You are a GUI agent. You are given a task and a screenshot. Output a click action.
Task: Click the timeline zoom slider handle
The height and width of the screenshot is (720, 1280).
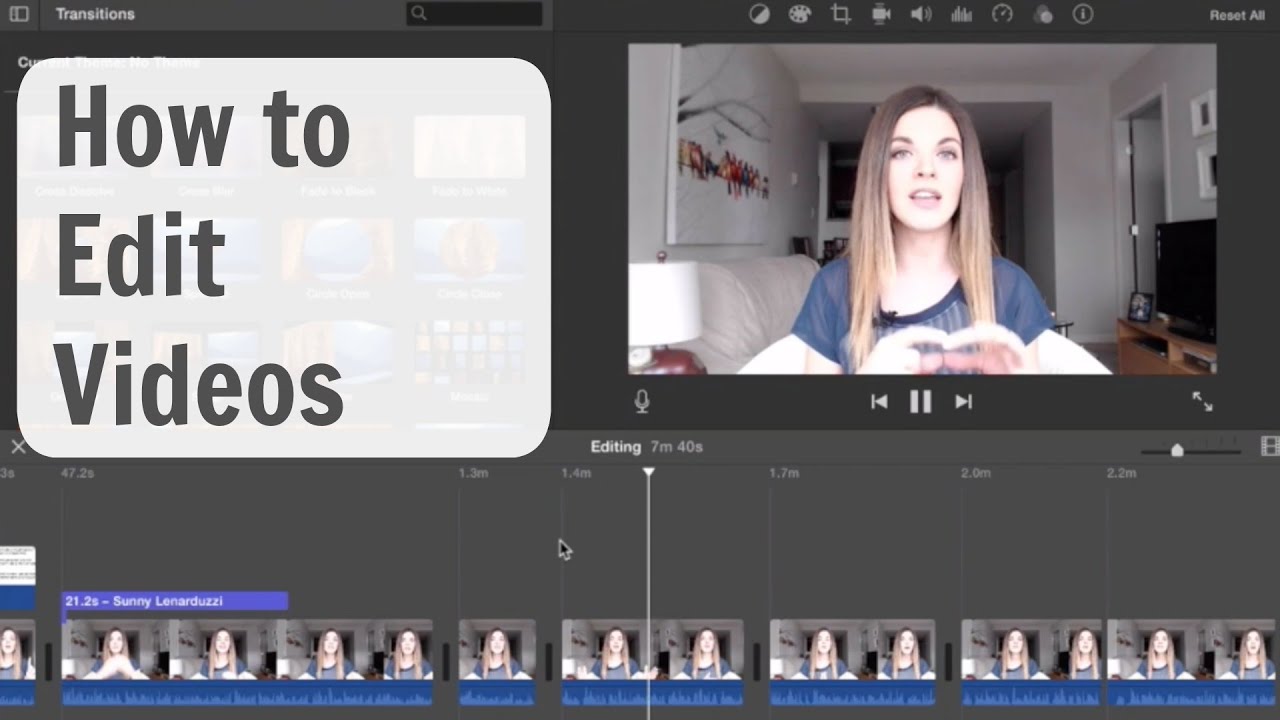click(x=1177, y=450)
